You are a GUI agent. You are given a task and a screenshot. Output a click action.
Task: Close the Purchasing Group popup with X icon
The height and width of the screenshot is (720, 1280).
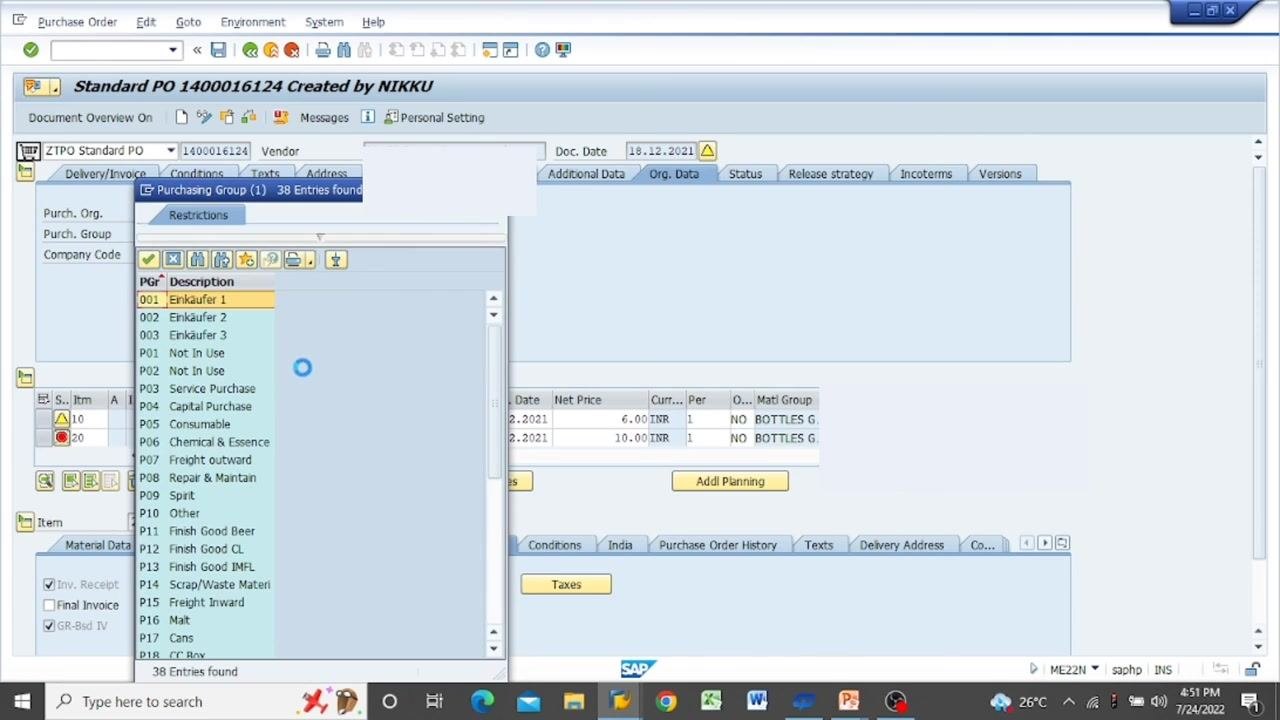point(173,260)
